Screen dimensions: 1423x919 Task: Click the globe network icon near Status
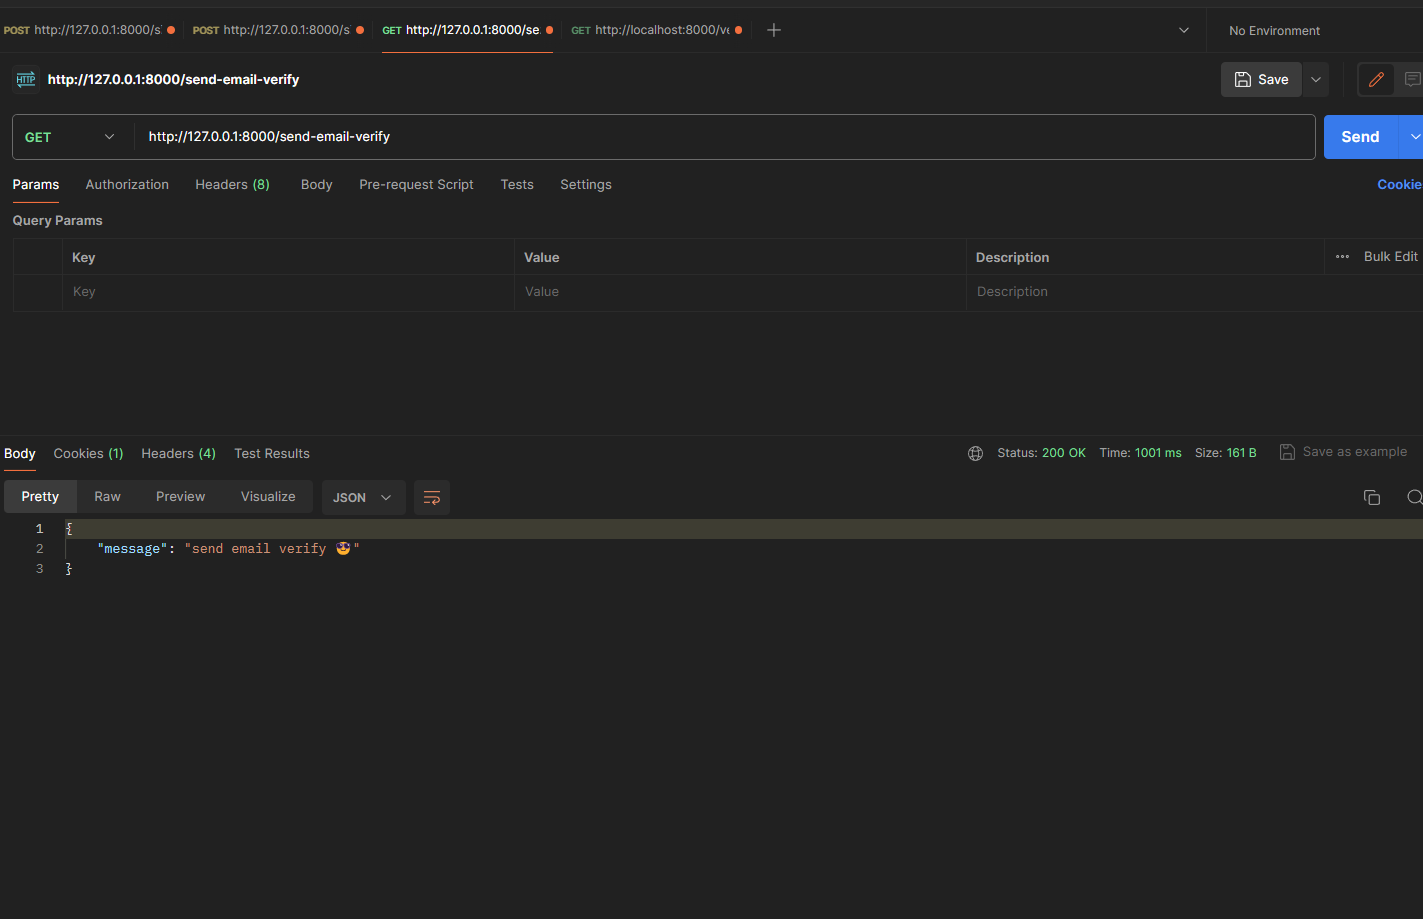click(x=975, y=453)
